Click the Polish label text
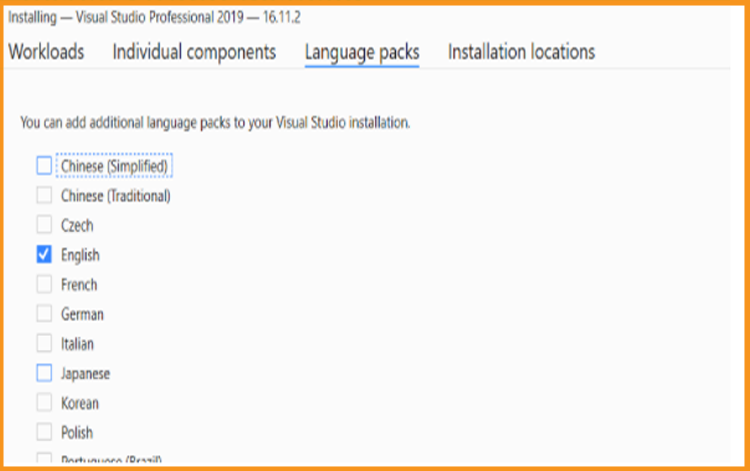This screenshot has width=750, height=471. point(77,433)
